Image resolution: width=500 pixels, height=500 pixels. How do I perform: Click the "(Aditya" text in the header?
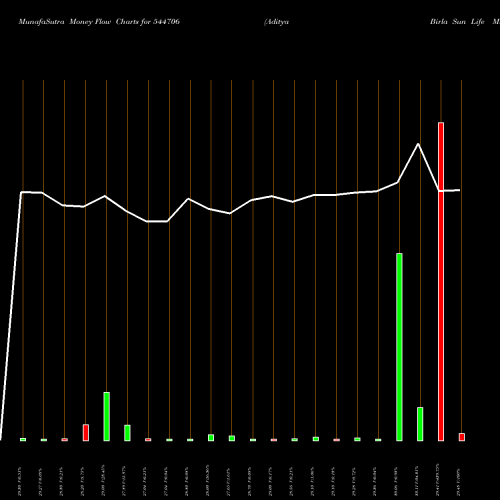coord(276,22)
